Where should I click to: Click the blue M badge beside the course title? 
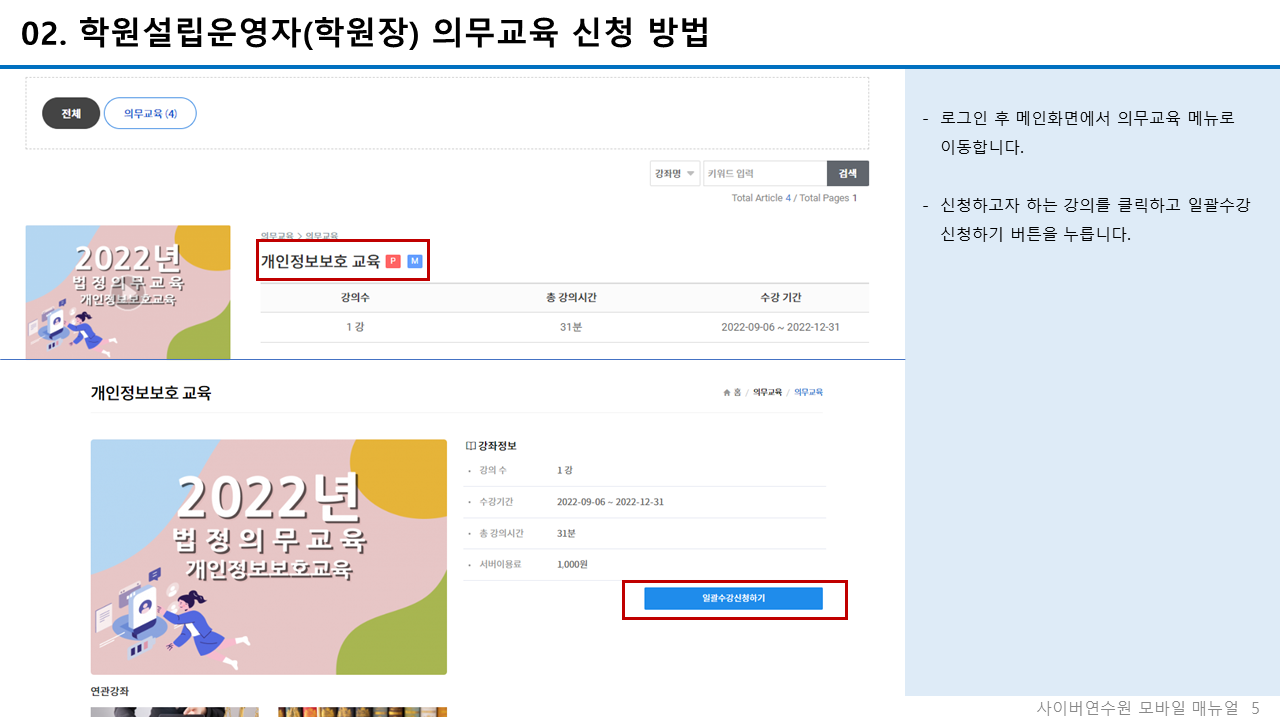pyautogui.click(x=415, y=261)
